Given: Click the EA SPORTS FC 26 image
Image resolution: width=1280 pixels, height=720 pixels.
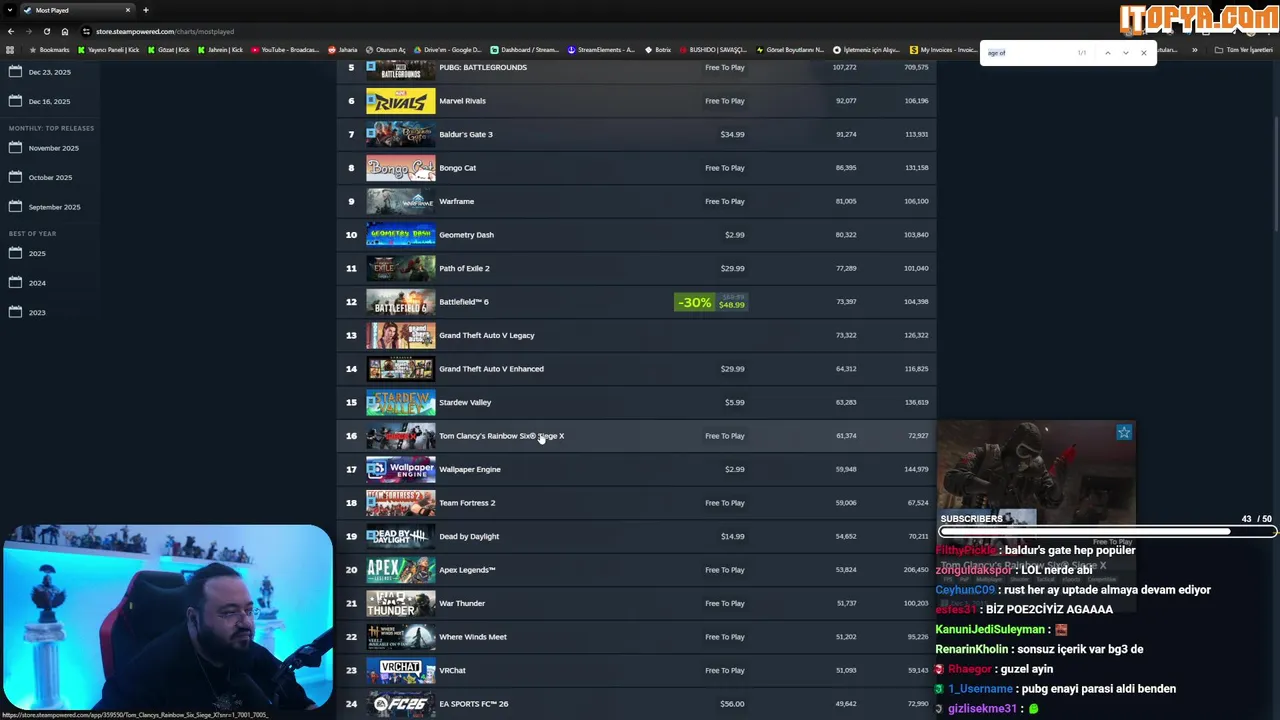Looking at the screenshot, I should pyautogui.click(x=401, y=704).
